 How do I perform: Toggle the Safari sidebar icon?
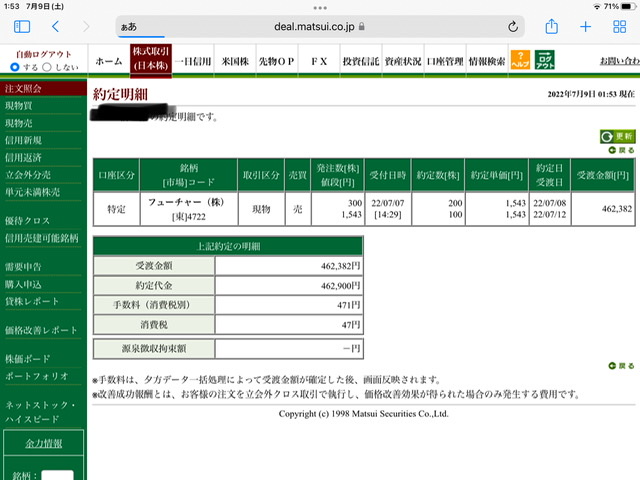click(x=22, y=27)
